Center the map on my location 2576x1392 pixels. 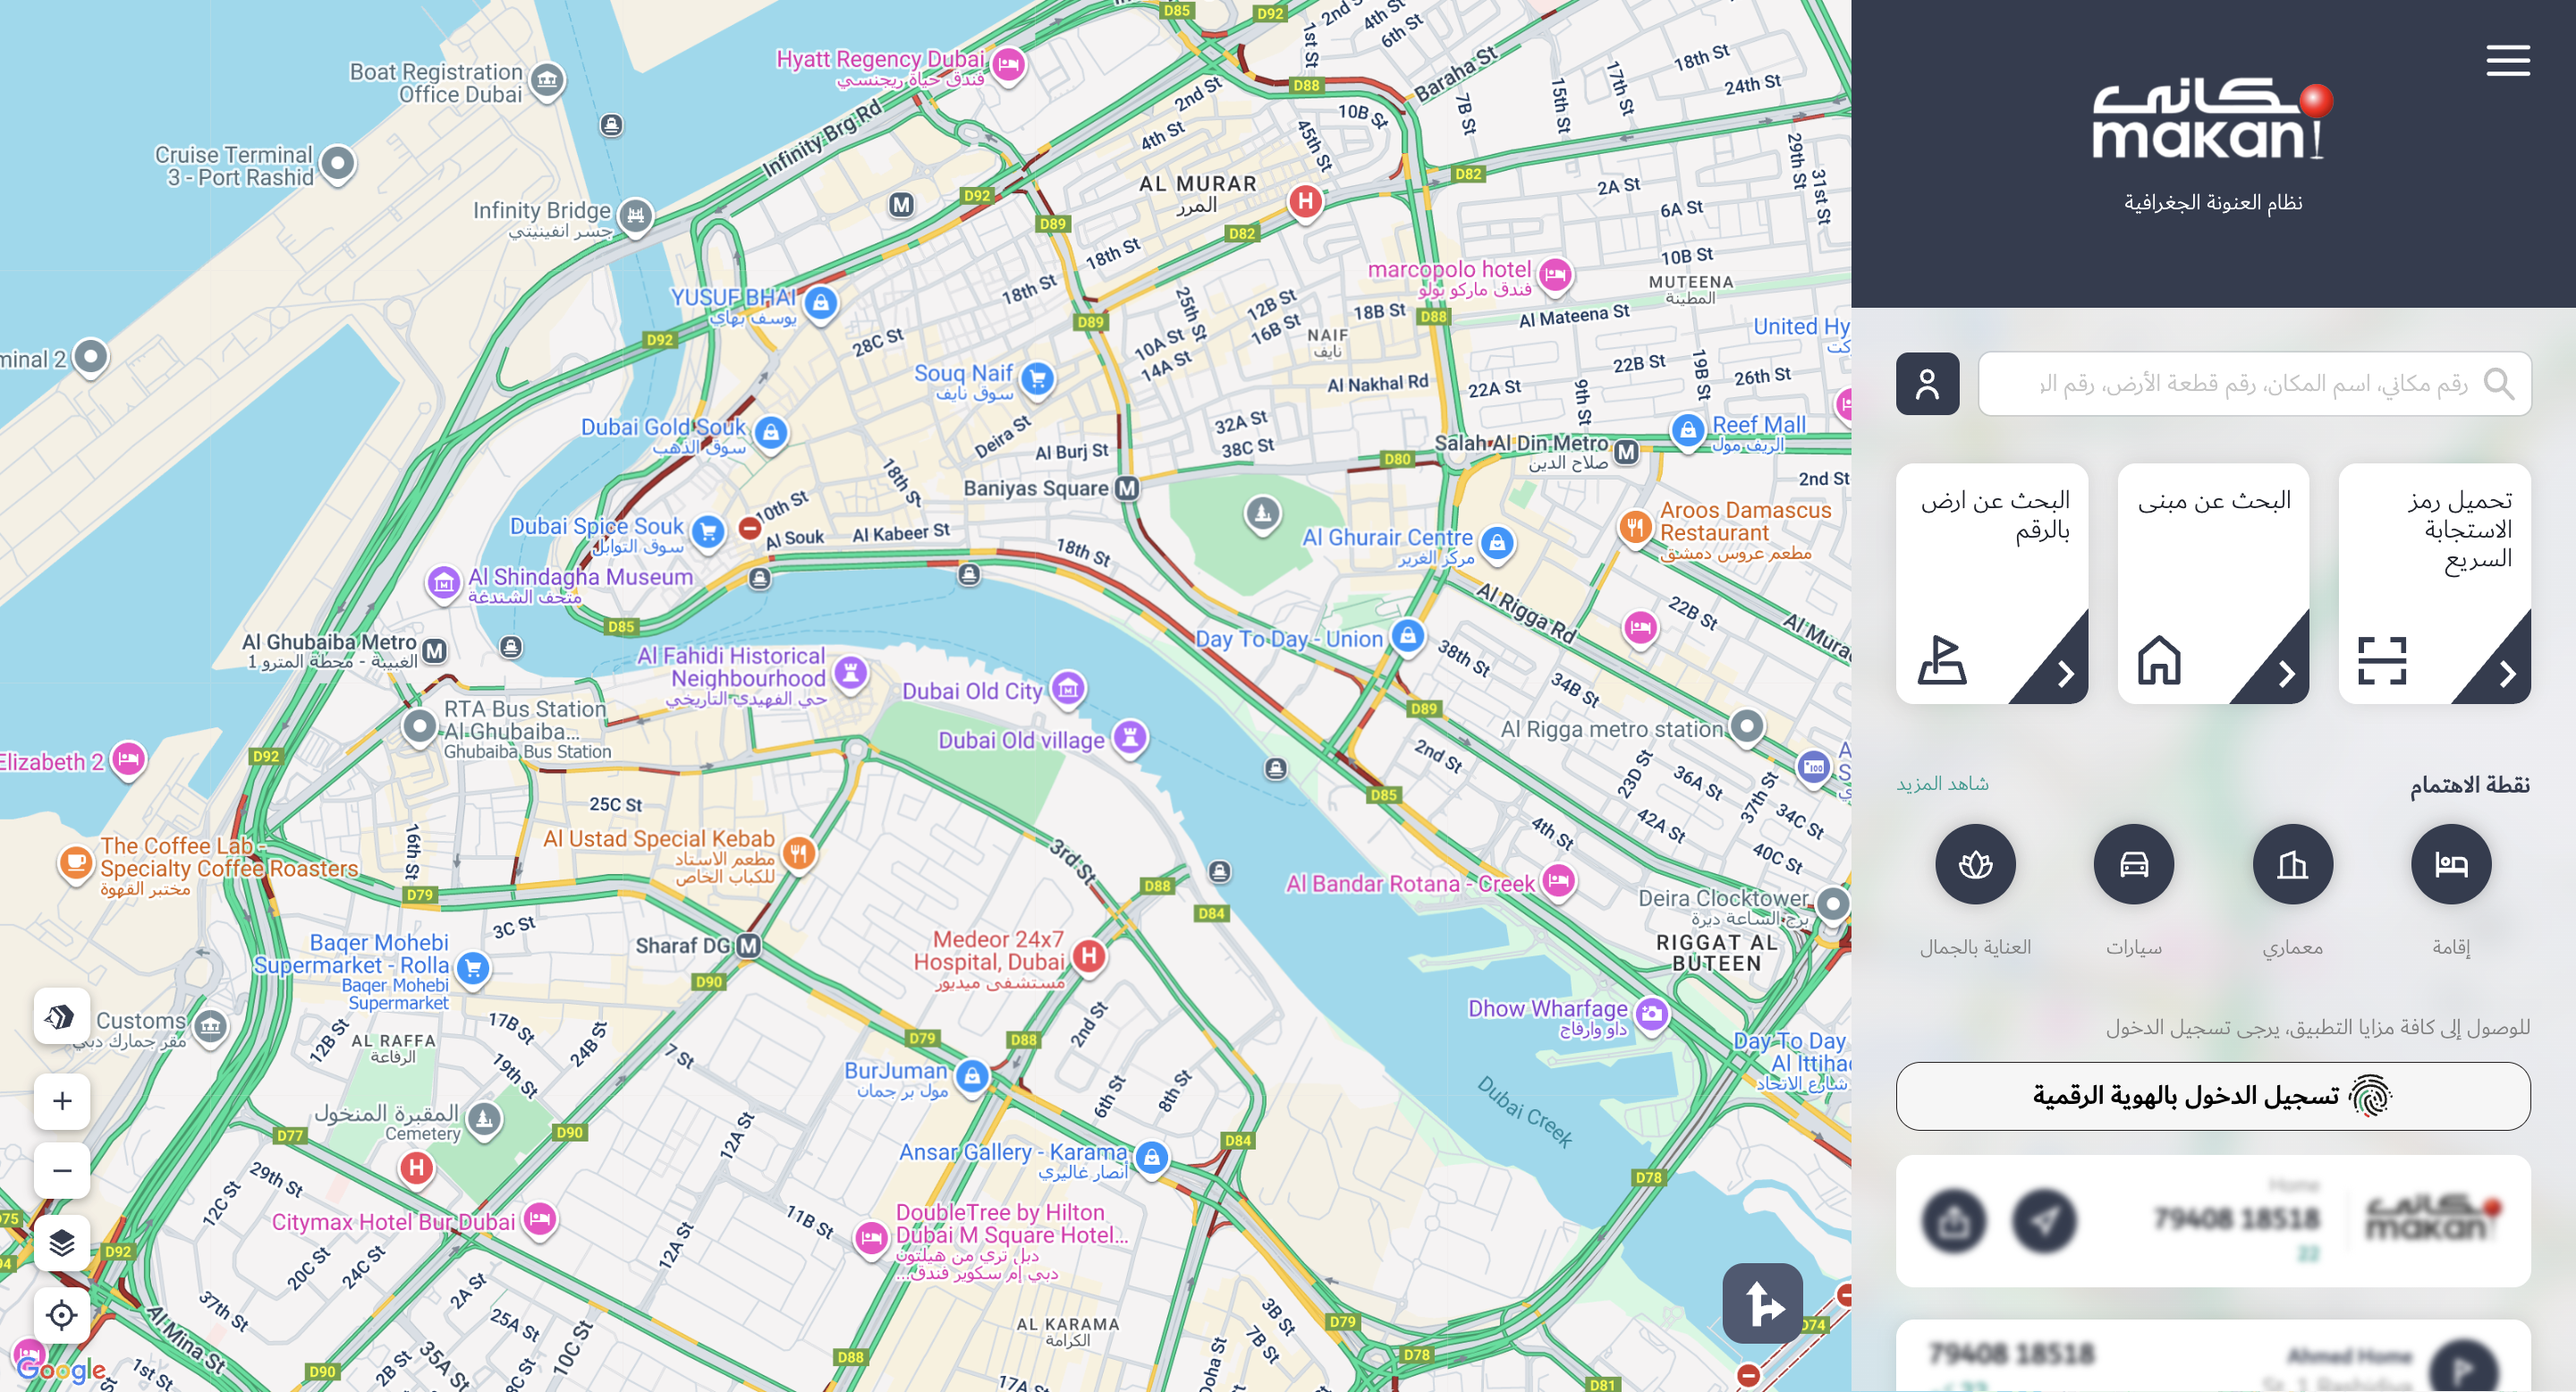62,1314
